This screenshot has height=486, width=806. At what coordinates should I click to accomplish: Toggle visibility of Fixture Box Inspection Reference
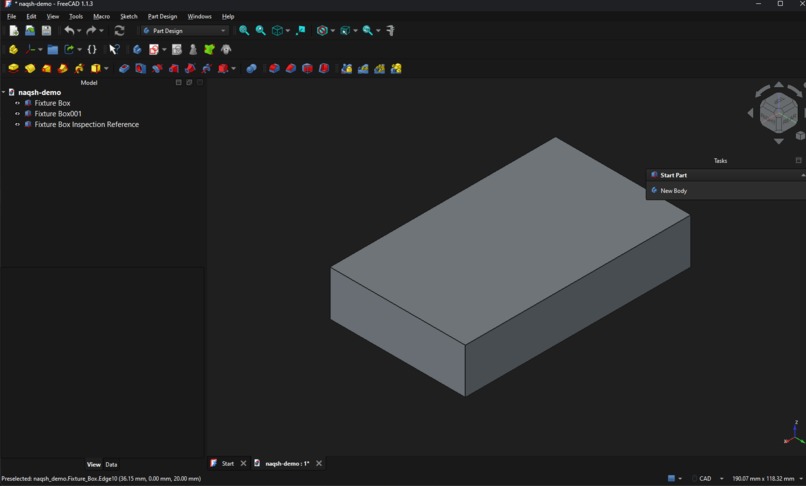pos(17,124)
